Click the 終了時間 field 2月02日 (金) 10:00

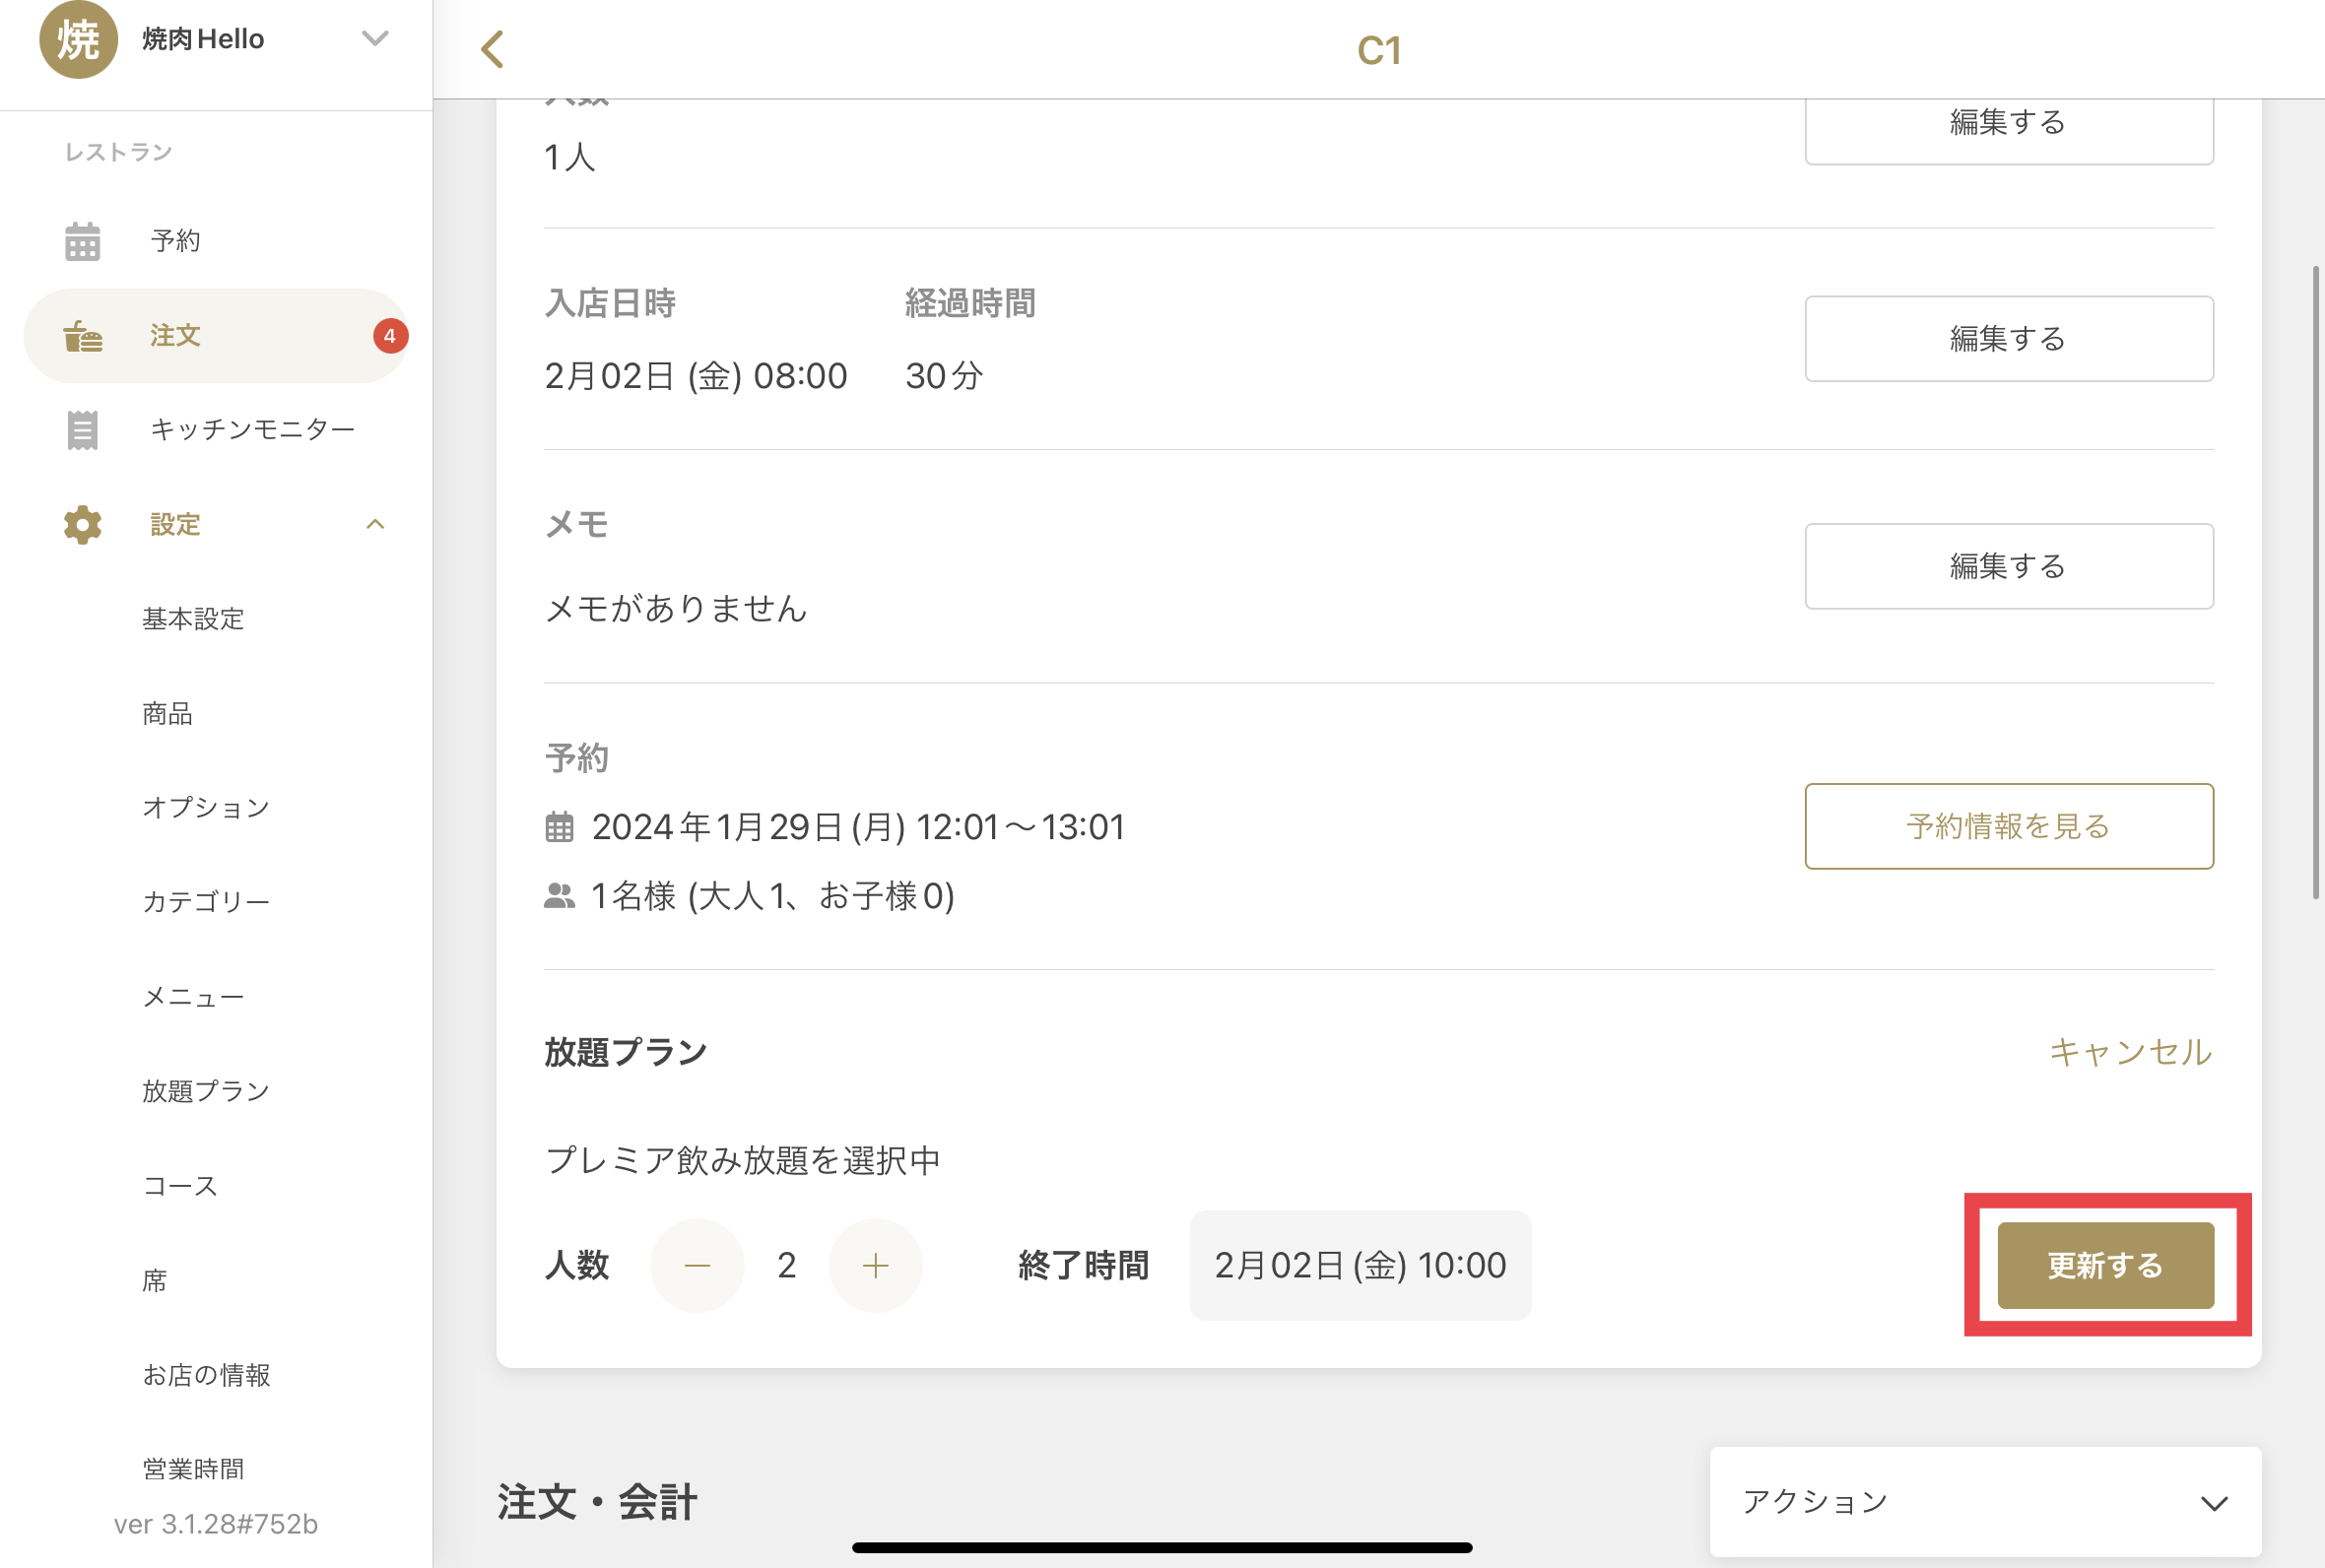coord(1360,1265)
